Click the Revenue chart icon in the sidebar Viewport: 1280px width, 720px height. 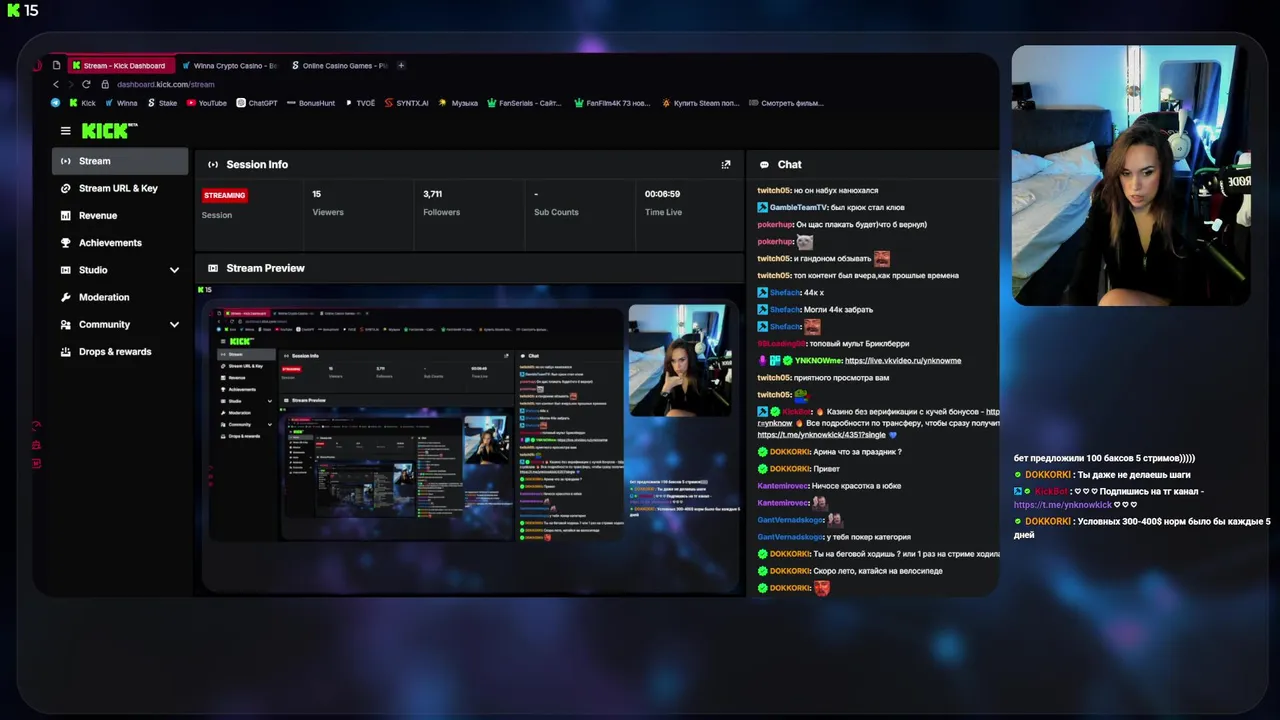point(66,215)
